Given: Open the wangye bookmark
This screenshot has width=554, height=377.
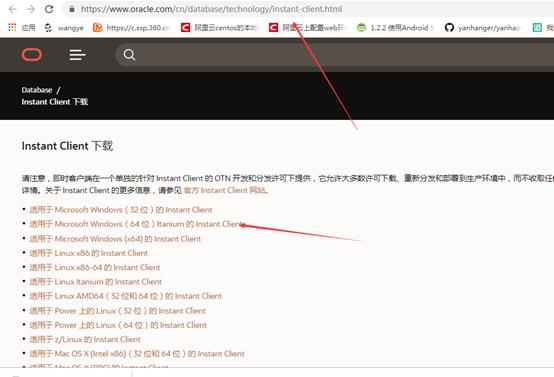Looking at the screenshot, I should click(x=64, y=28).
